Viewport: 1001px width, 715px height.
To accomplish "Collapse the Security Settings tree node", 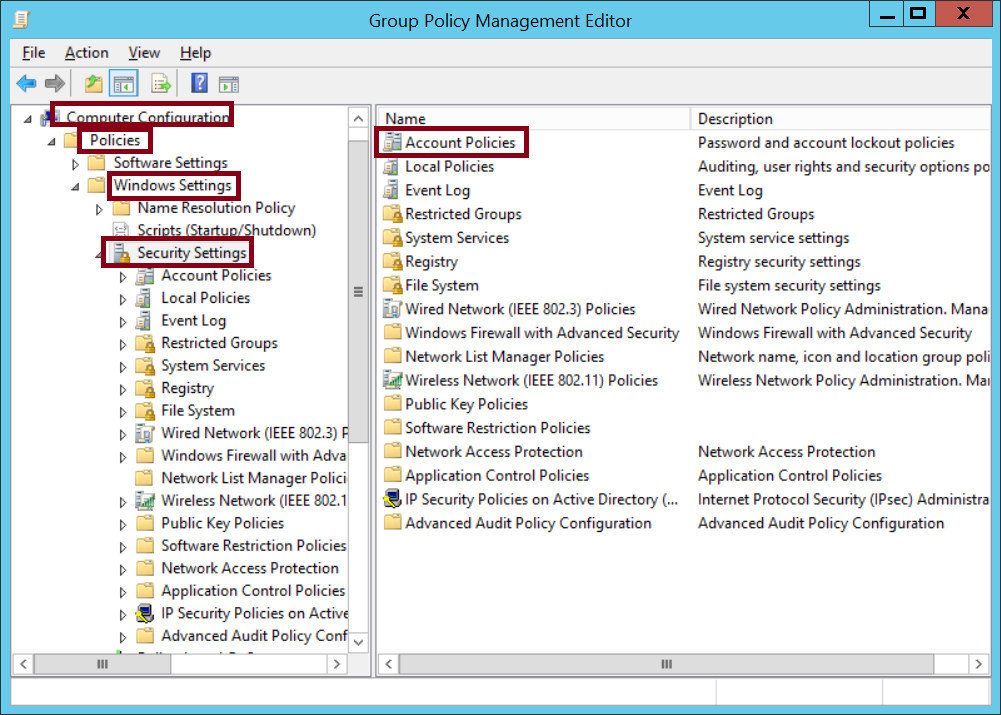I will pyautogui.click(x=99, y=254).
